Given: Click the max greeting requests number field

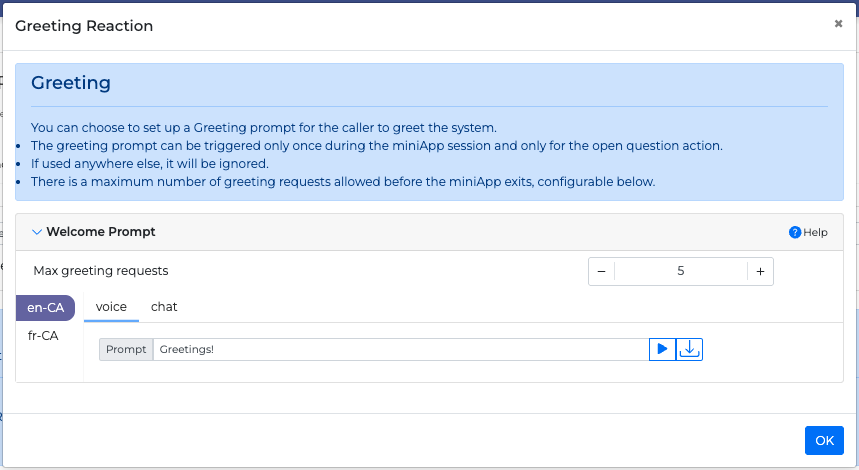Looking at the screenshot, I should (681, 271).
